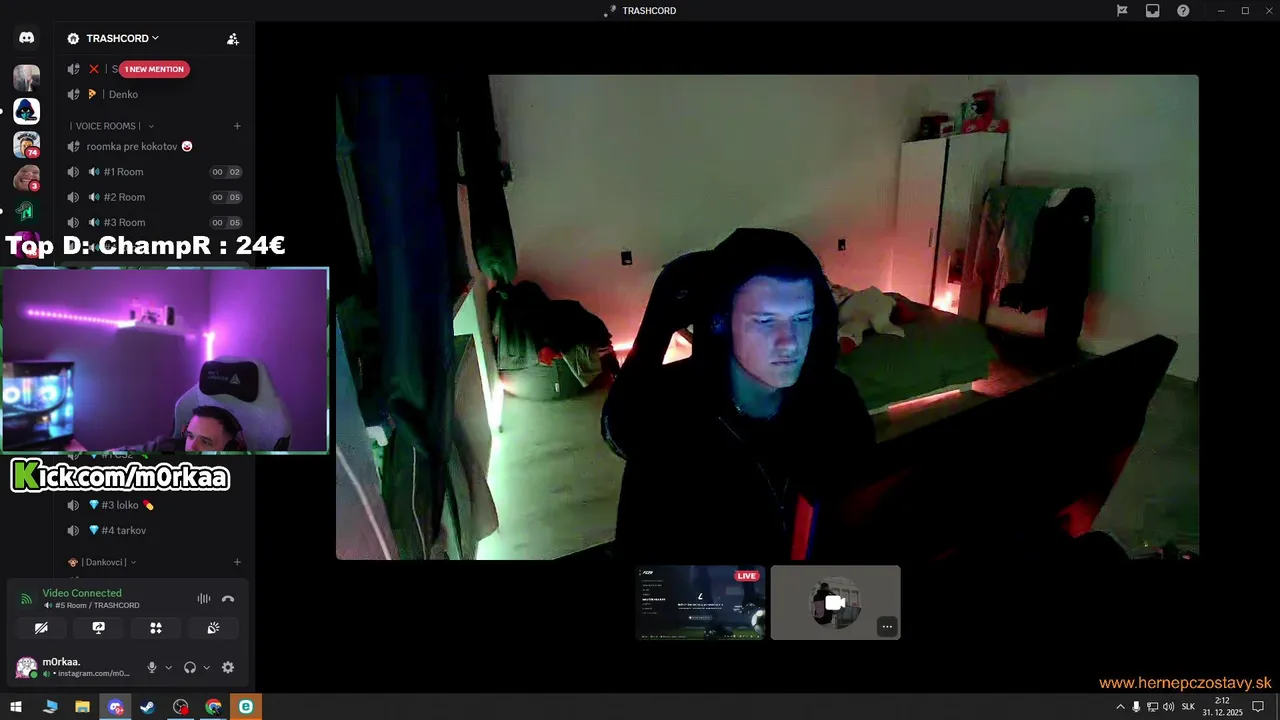1280x720 pixels.
Task: Join roomka pre kokotov voice channel
Action: click(155, 146)
